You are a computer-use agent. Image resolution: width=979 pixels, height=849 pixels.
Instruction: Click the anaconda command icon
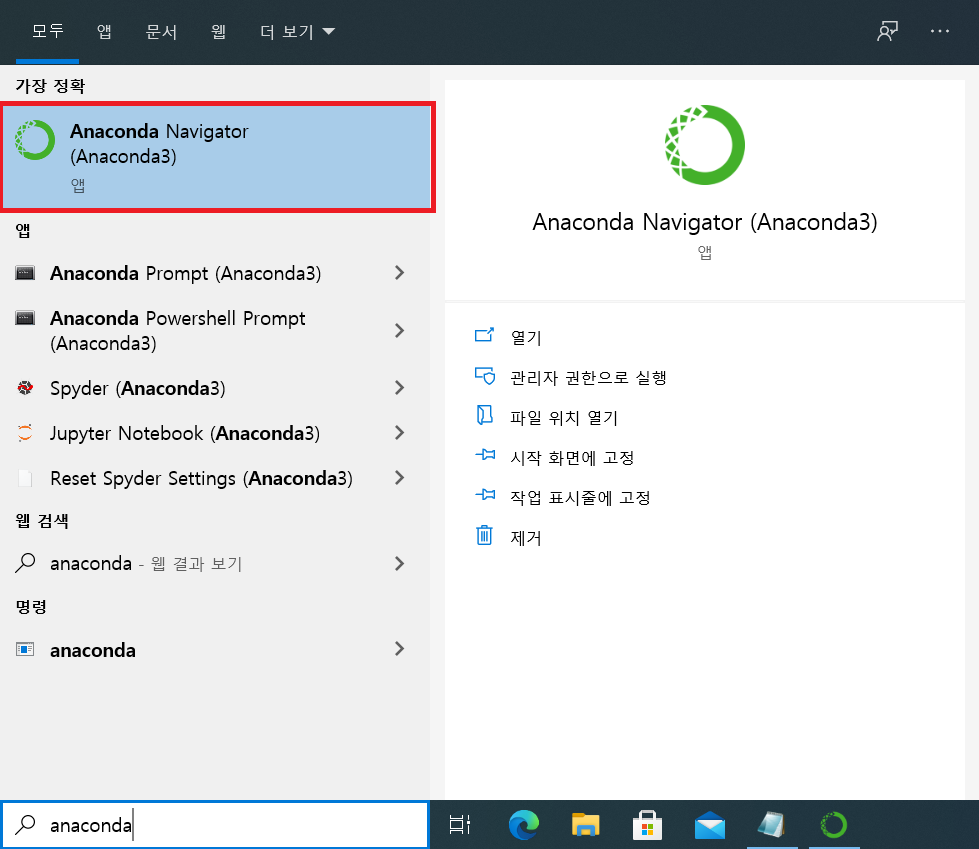point(25,649)
